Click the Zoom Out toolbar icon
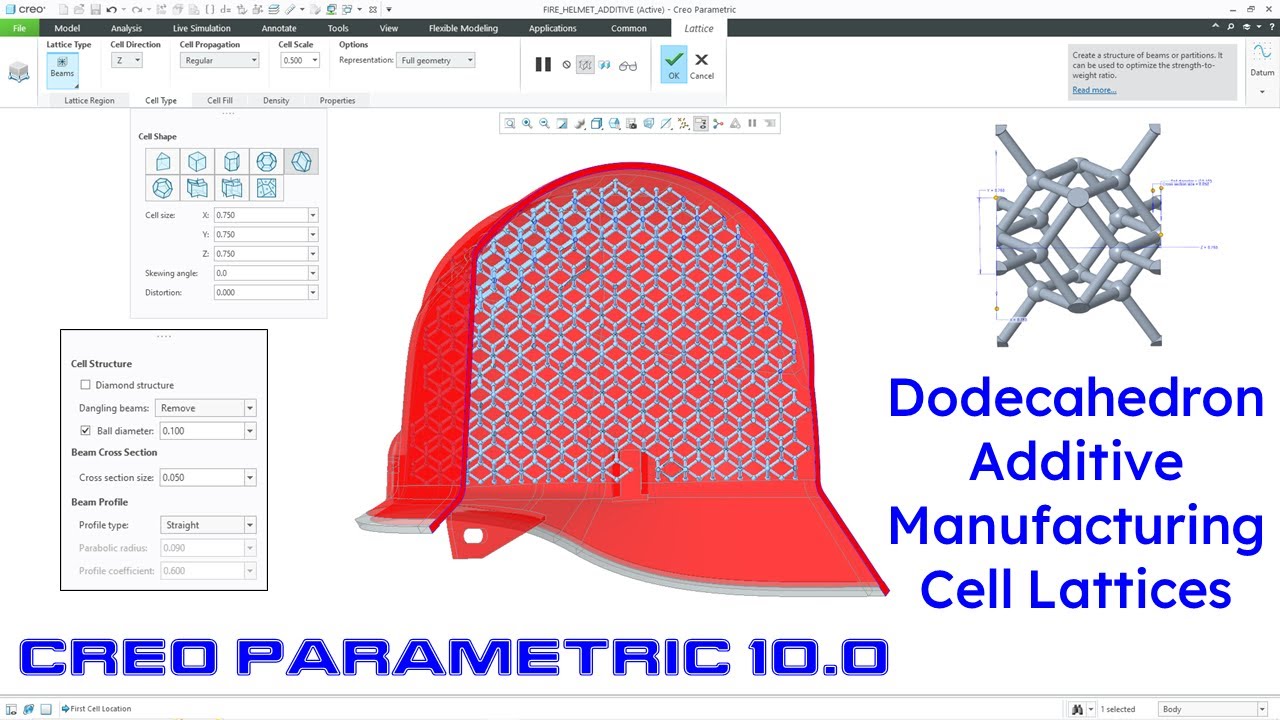This screenshot has width=1280, height=720. tap(544, 124)
